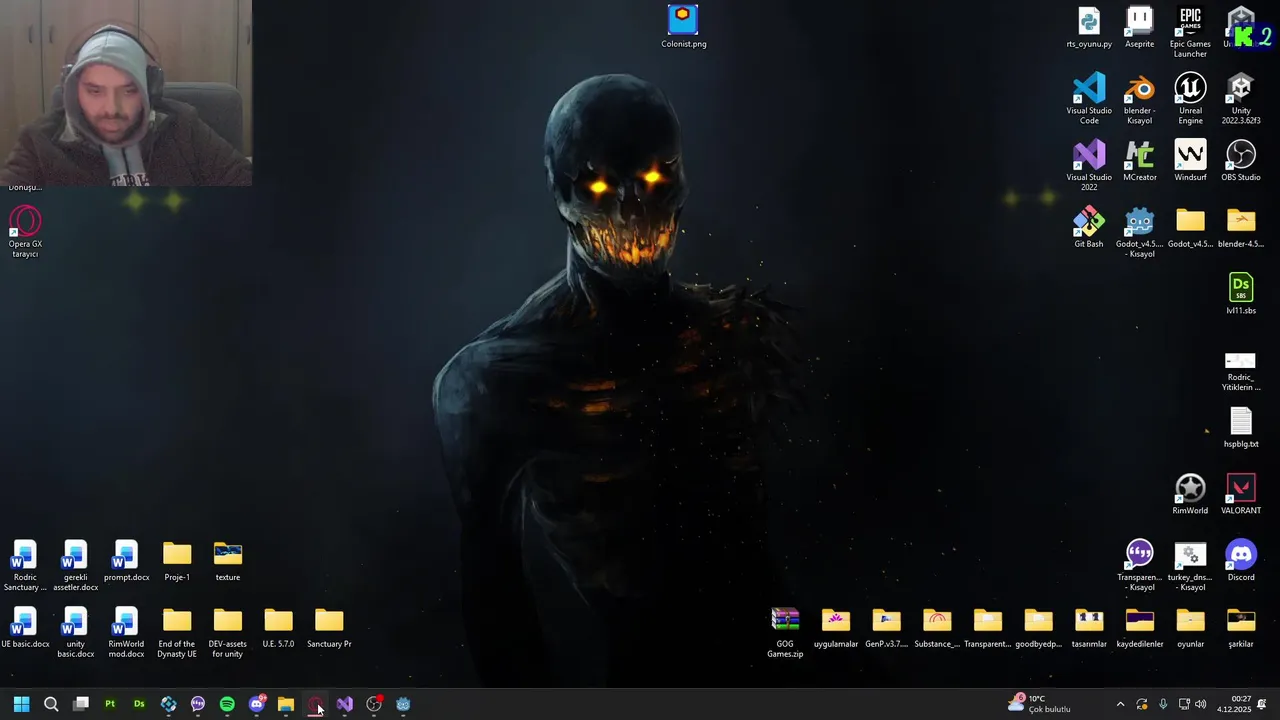Open the uygulamalar folder
The height and width of the screenshot is (720, 1280).
tap(836, 627)
